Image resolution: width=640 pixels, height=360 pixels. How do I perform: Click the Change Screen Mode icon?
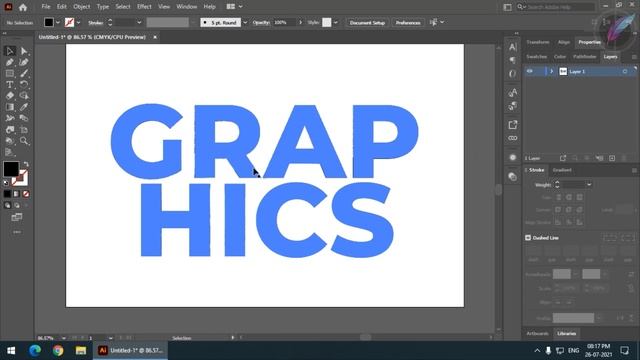(x=17, y=218)
